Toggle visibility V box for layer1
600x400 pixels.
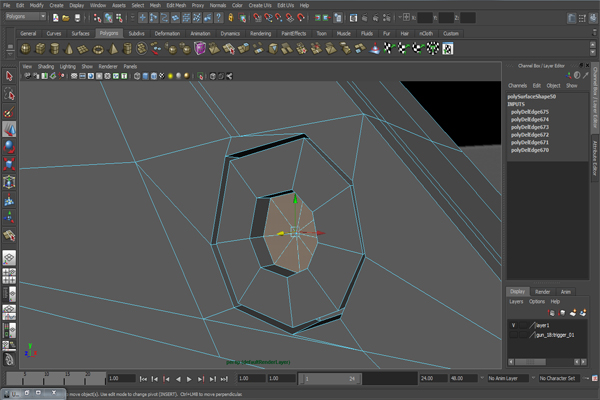(514, 325)
